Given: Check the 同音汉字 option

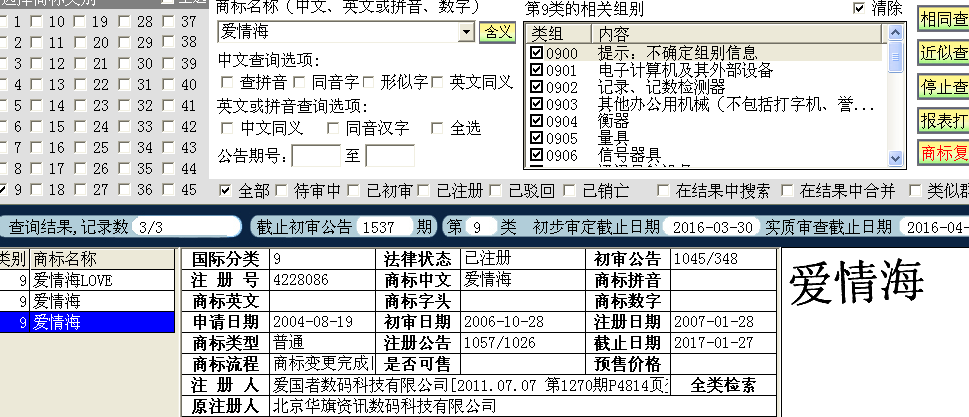Looking at the screenshot, I should [x=333, y=128].
